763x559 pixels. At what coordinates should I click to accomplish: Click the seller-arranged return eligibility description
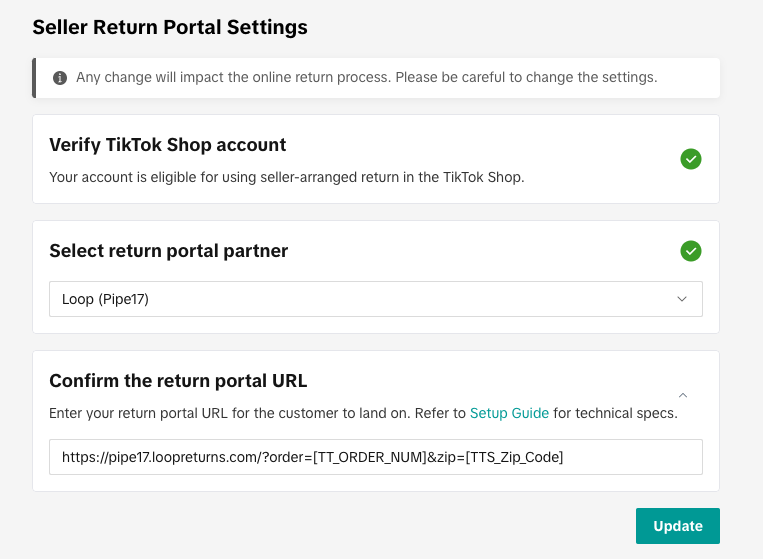[287, 177]
